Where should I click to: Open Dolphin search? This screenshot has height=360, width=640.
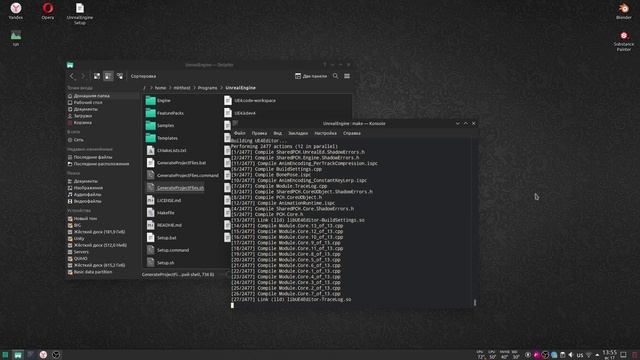tap(335, 76)
